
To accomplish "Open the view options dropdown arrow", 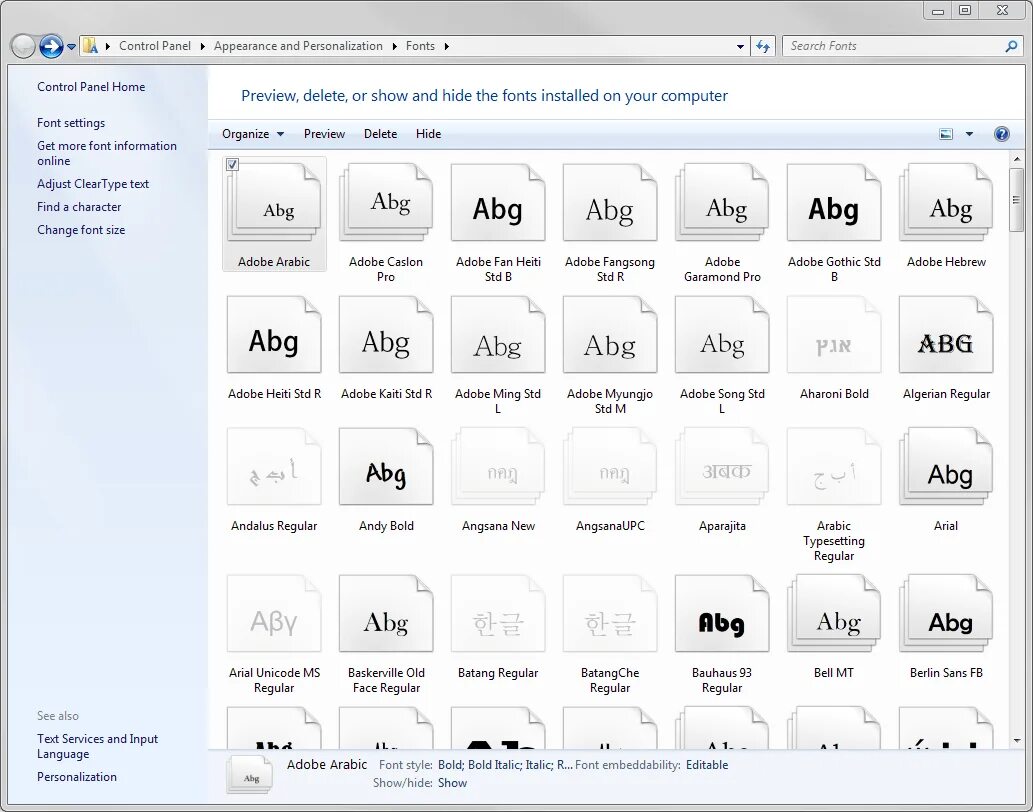I will click(x=969, y=134).
